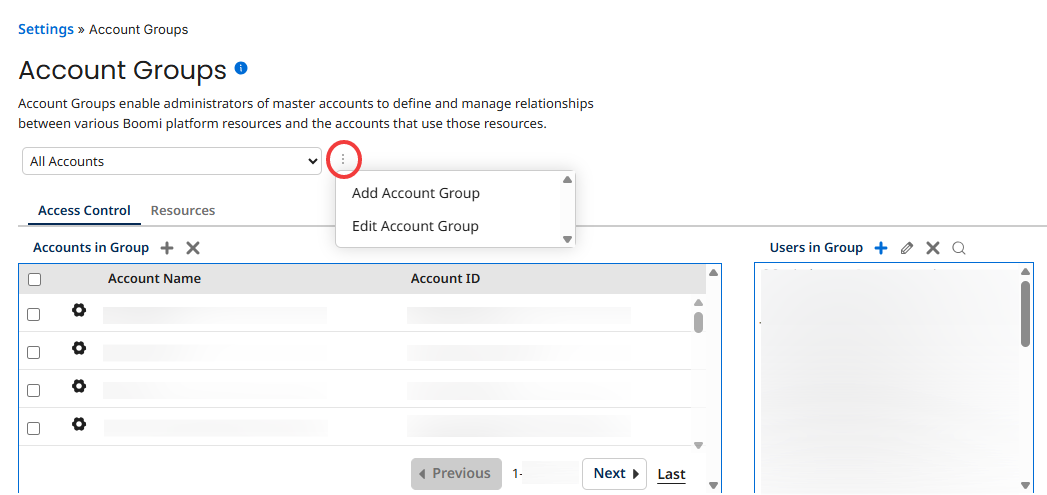1047x495 pixels.
Task: Check the first account row checkbox
Action: click(33, 315)
